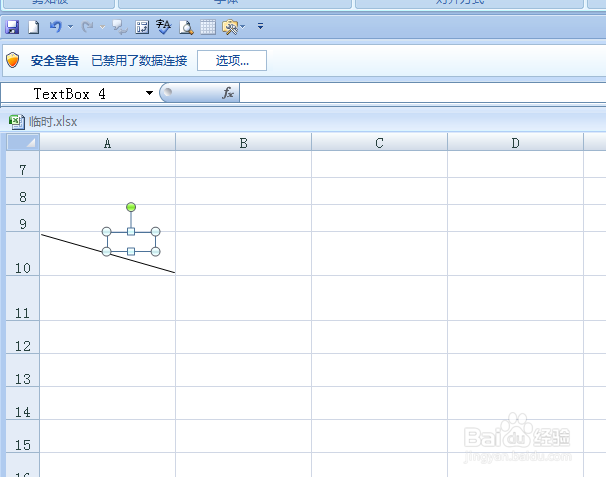Image resolution: width=606 pixels, height=477 pixels.
Task: Undo the last action
Action: point(56,27)
